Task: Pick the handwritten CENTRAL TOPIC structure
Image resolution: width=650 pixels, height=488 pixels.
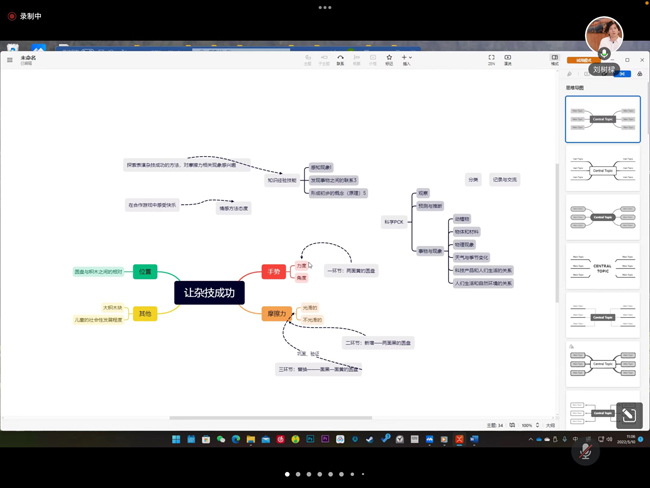Action: click(603, 266)
